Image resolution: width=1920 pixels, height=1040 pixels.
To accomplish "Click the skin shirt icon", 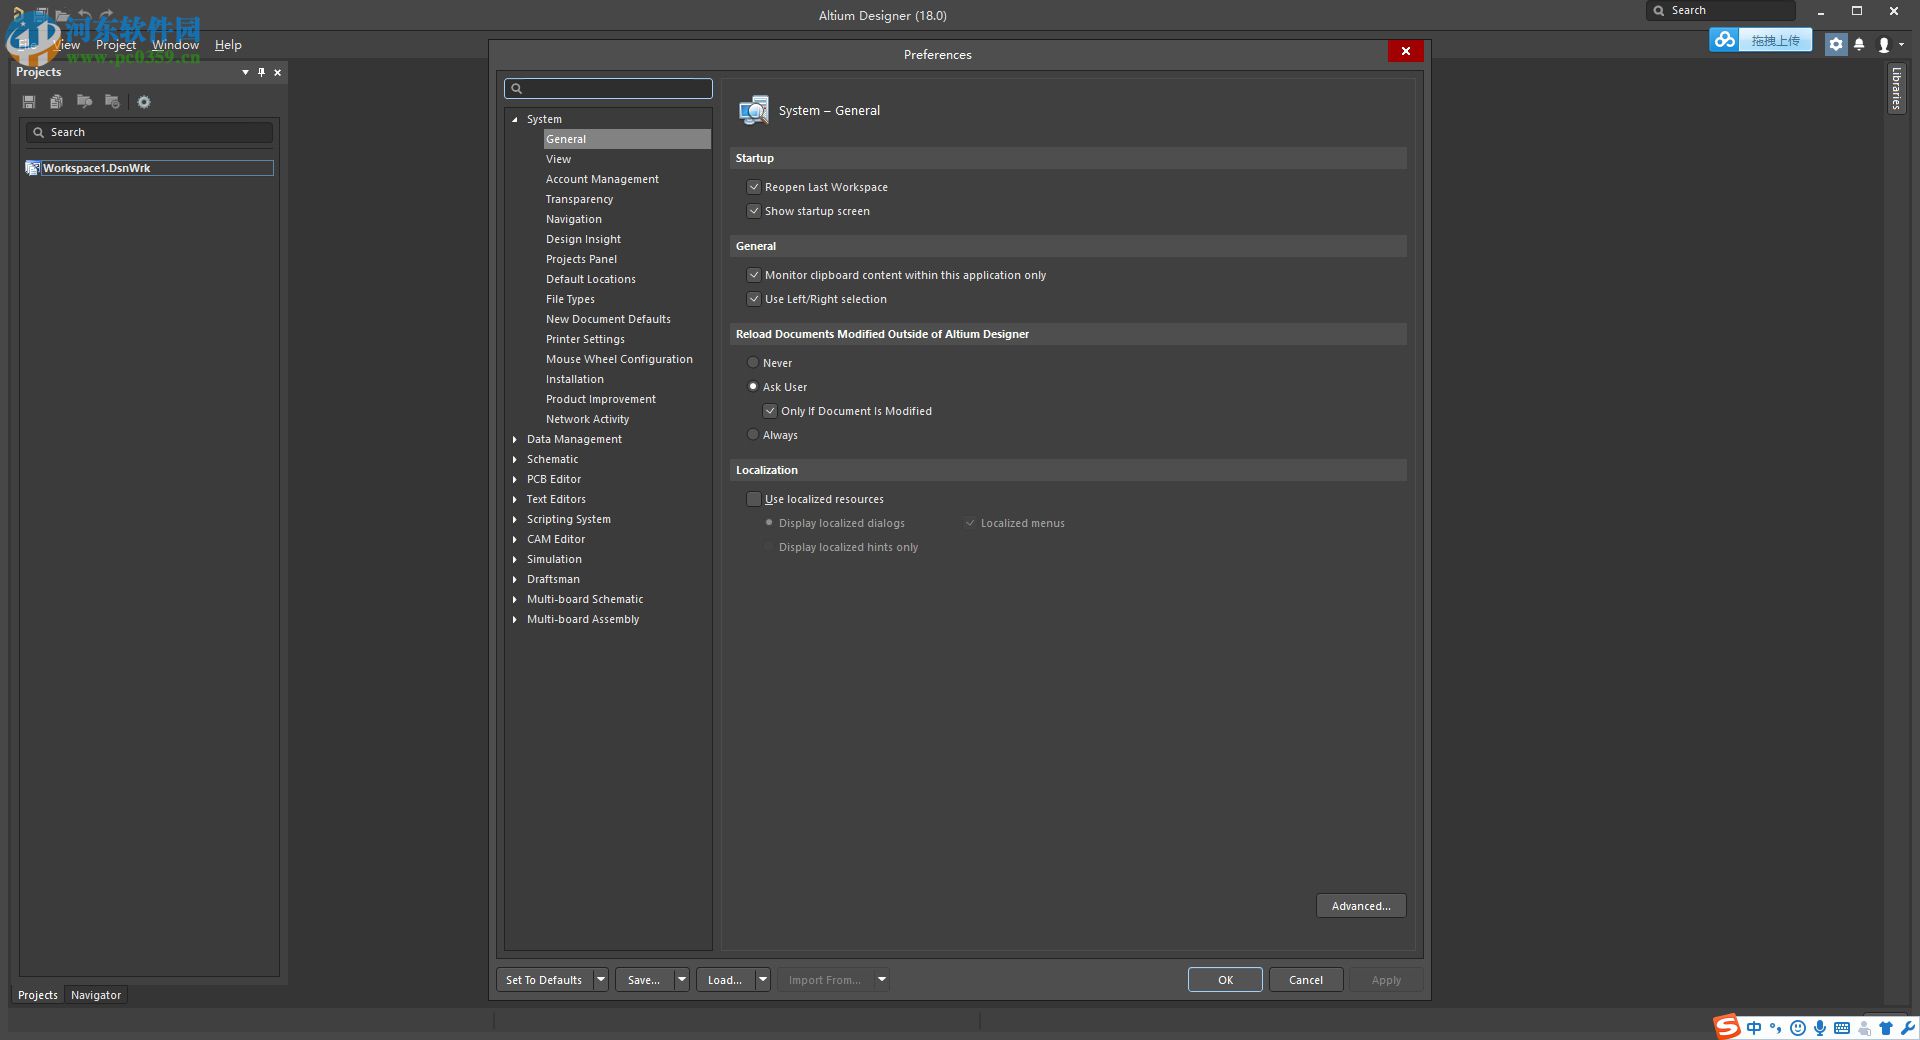I will (1886, 1028).
